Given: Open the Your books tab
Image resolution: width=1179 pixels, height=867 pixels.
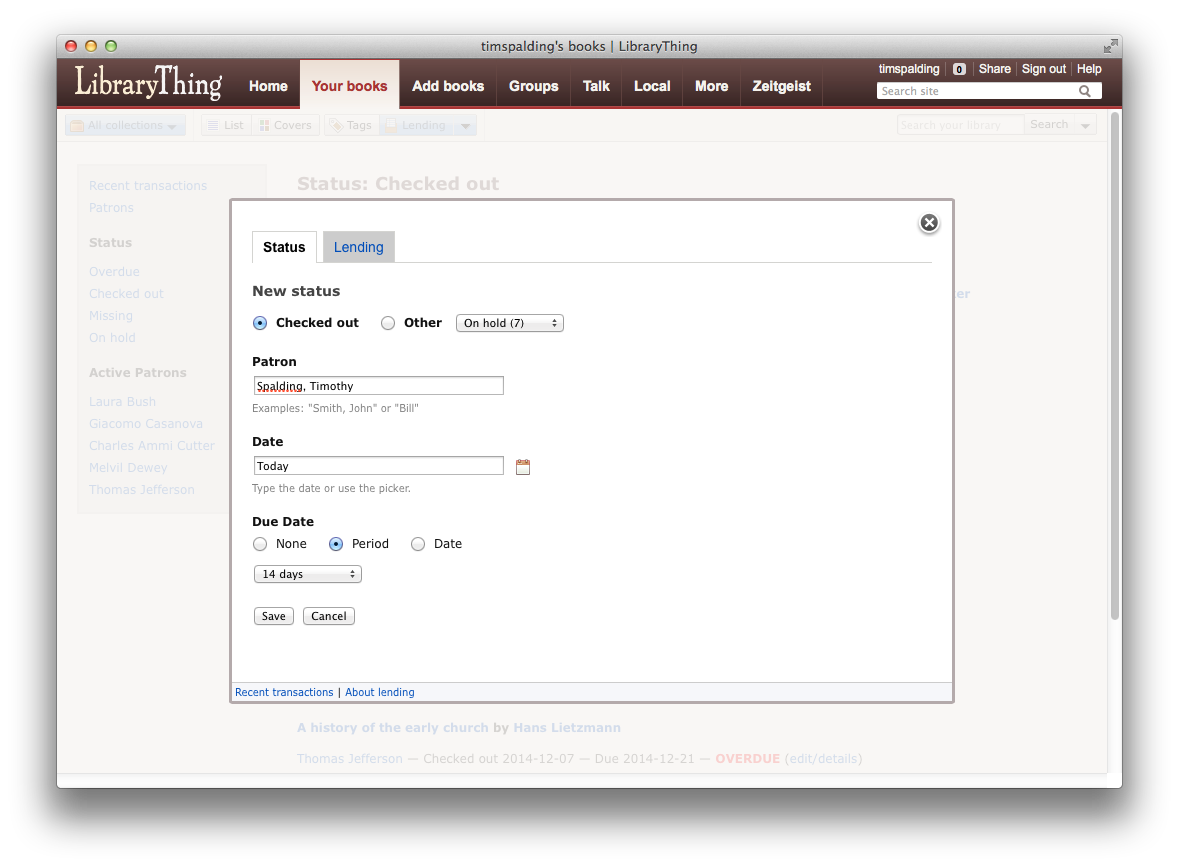Looking at the screenshot, I should tap(350, 86).
